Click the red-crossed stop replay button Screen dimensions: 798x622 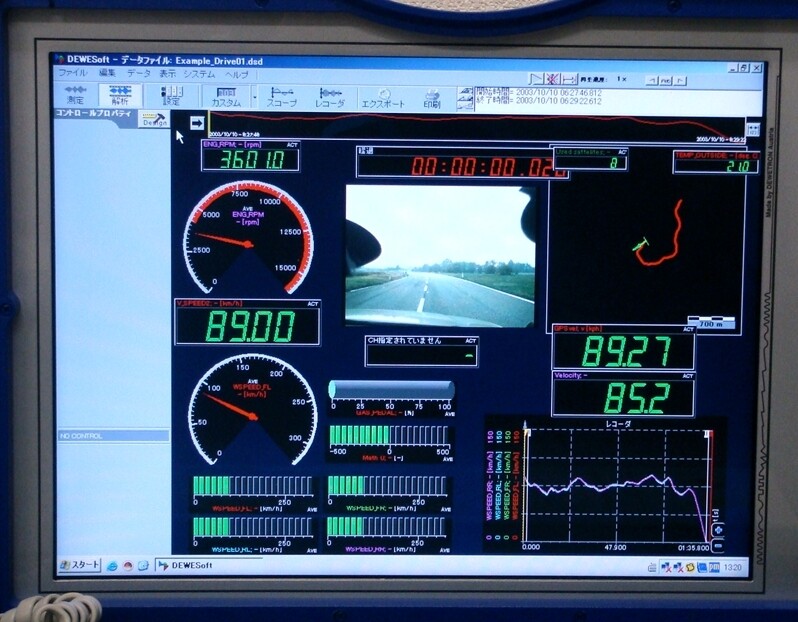(x=553, y=79)
